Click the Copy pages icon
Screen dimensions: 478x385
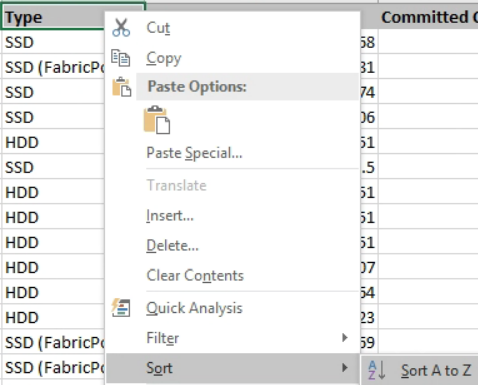pos(120,58)
